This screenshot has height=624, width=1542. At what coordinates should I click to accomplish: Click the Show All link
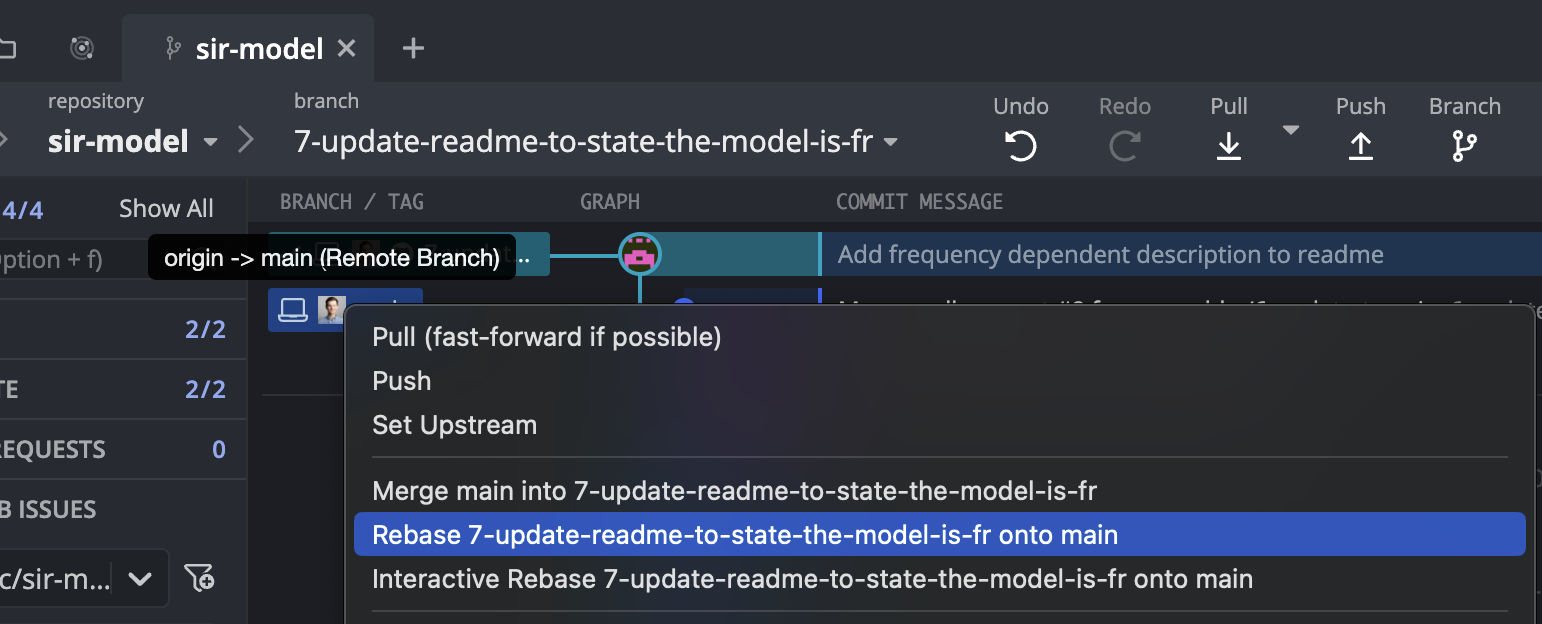coord(166,209)
